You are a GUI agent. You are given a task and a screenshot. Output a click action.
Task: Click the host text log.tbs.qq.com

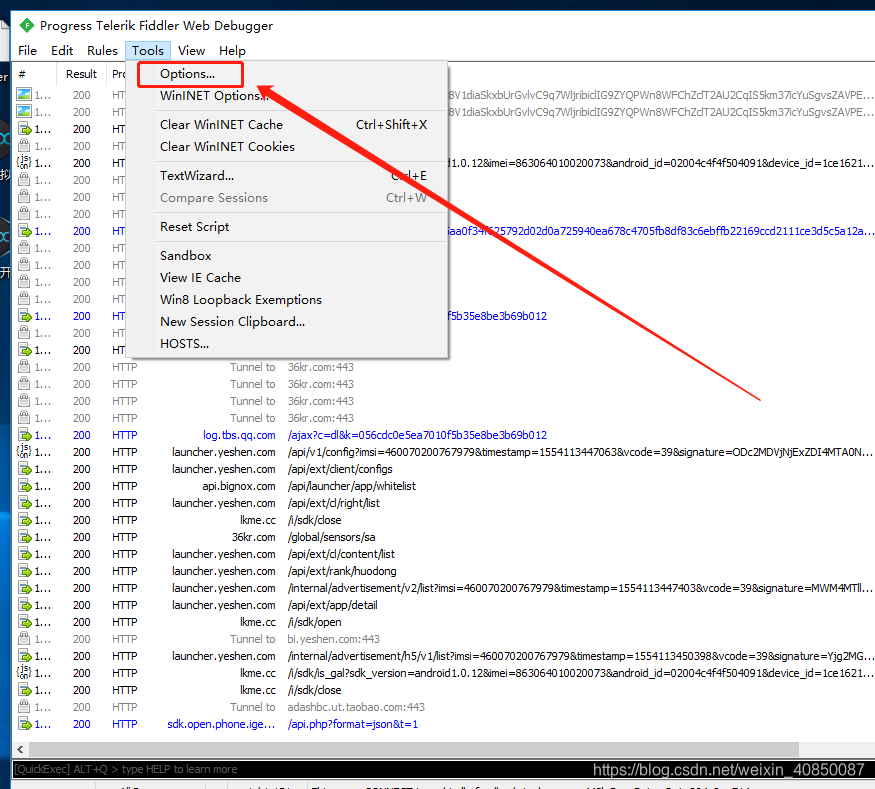239,435
